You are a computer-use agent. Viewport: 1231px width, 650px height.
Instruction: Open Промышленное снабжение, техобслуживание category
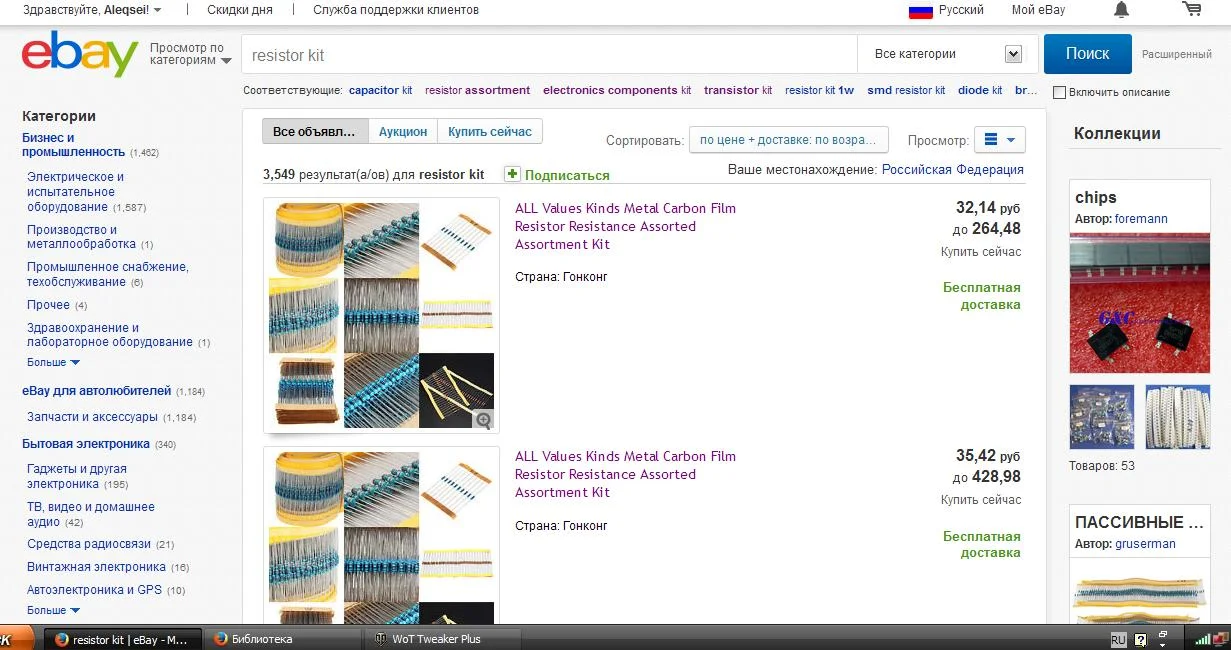tap(108, 274)
